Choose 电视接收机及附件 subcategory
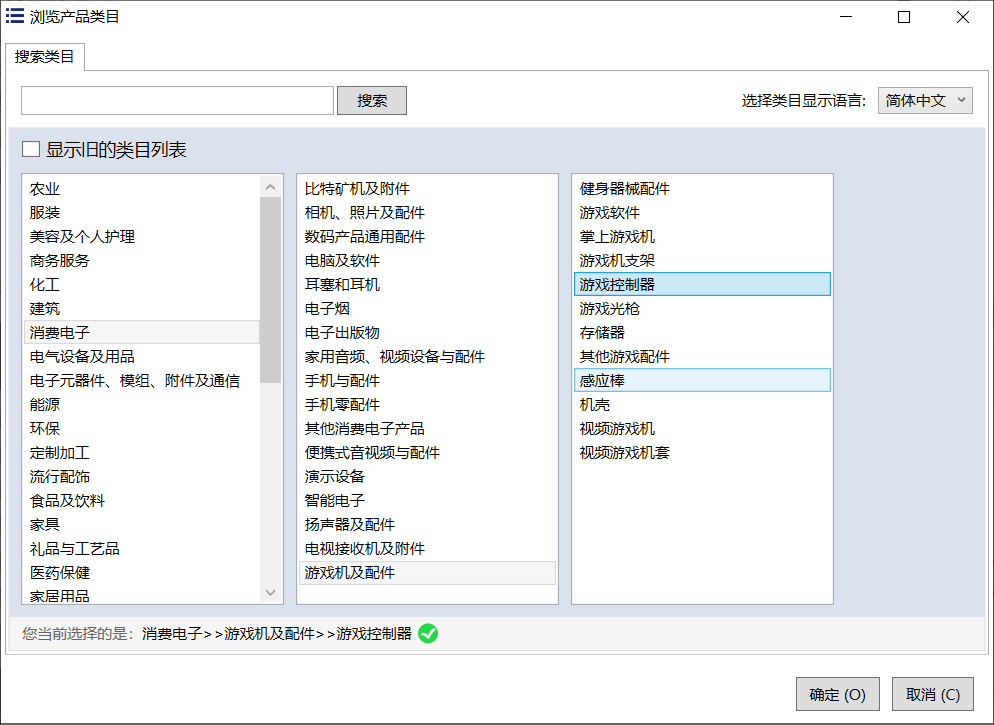994x725 pixels. click(427, 549)
